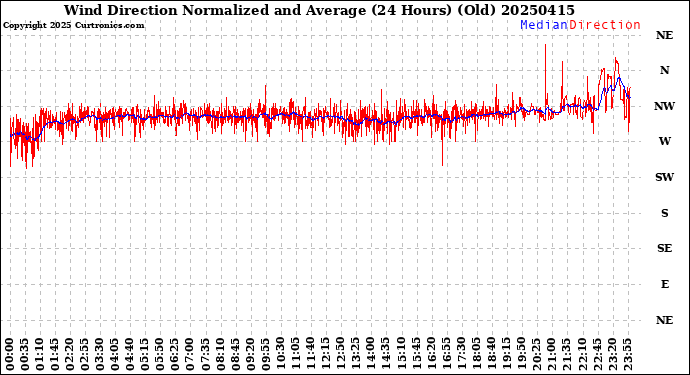Click the chart title text
Image resolution: width=690 pixels, height=375 pixels.
pos(319,10)
